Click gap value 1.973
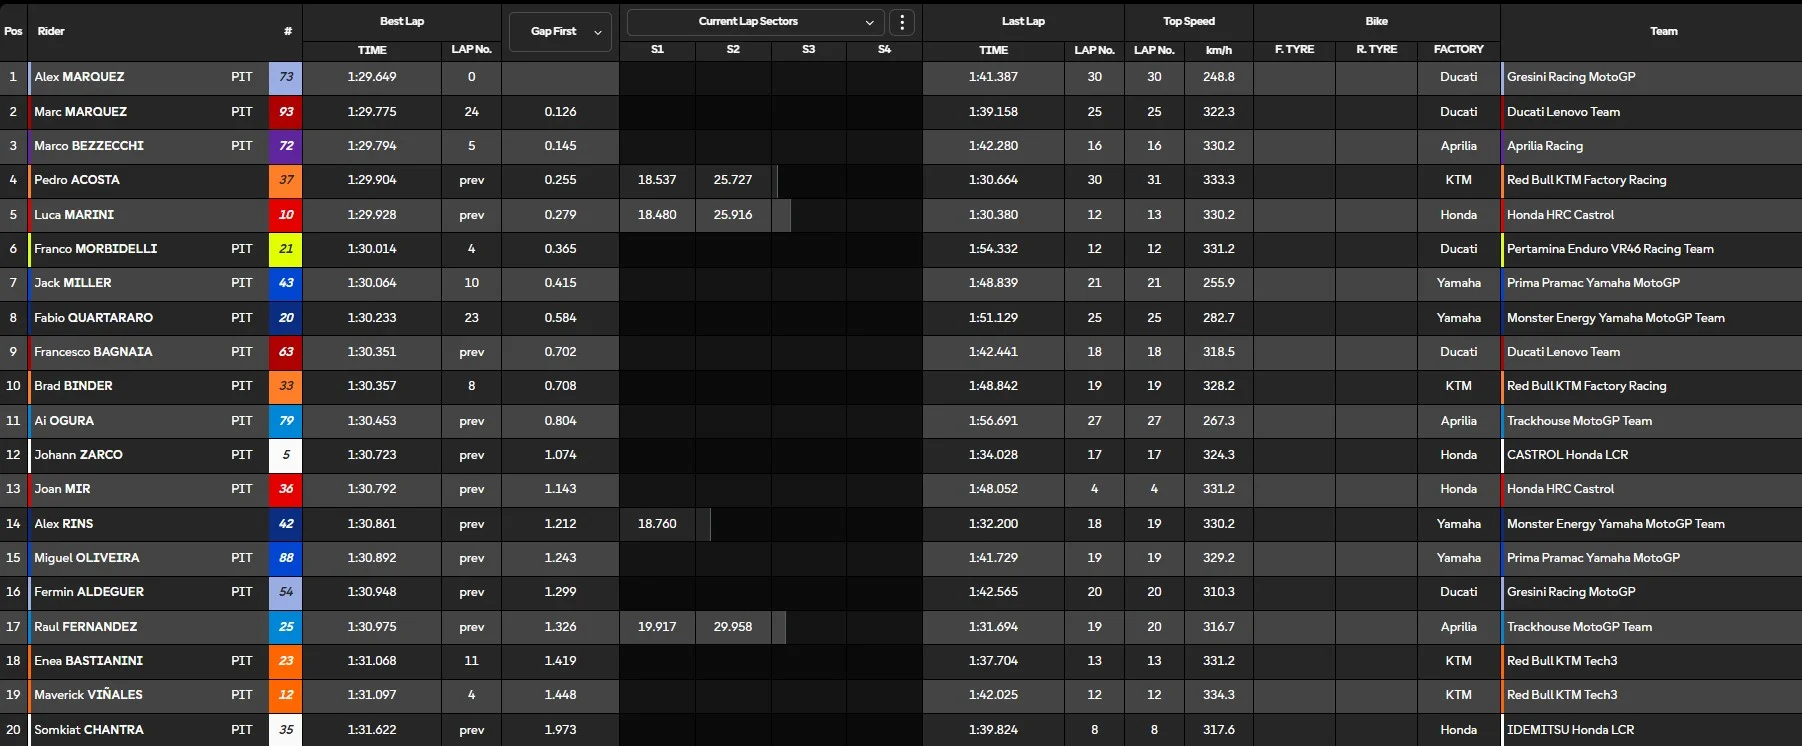Viewport: 1802px width, 746px height. tap(560, 730)
